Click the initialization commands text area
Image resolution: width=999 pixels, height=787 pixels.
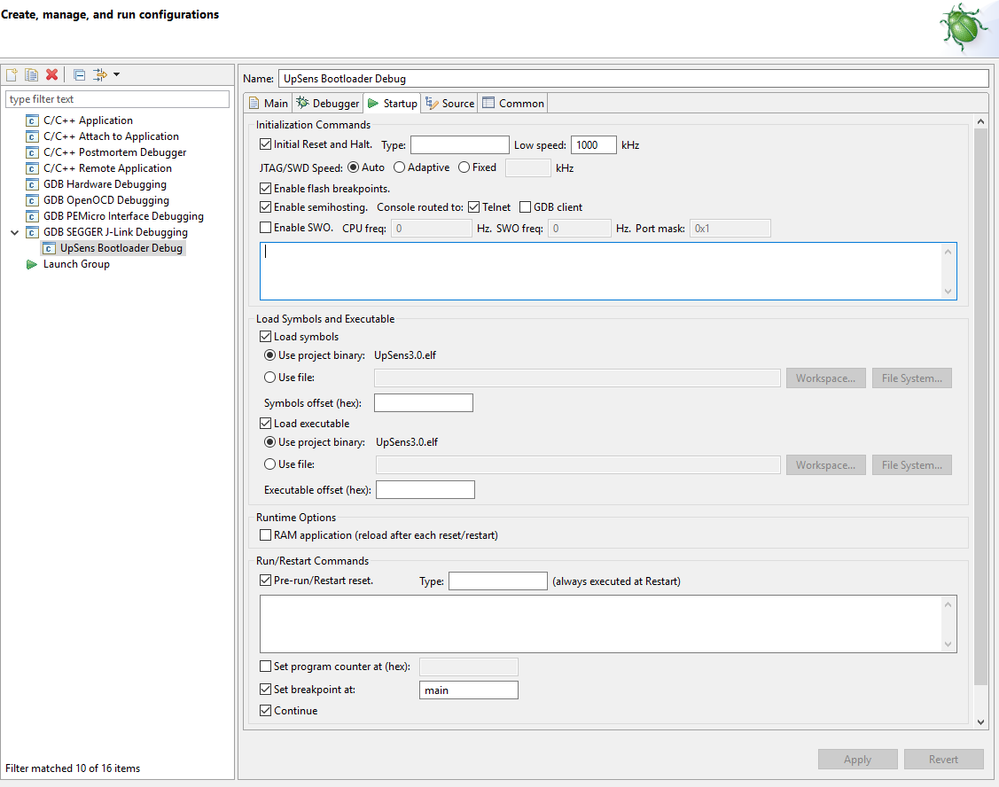[608, 271]
